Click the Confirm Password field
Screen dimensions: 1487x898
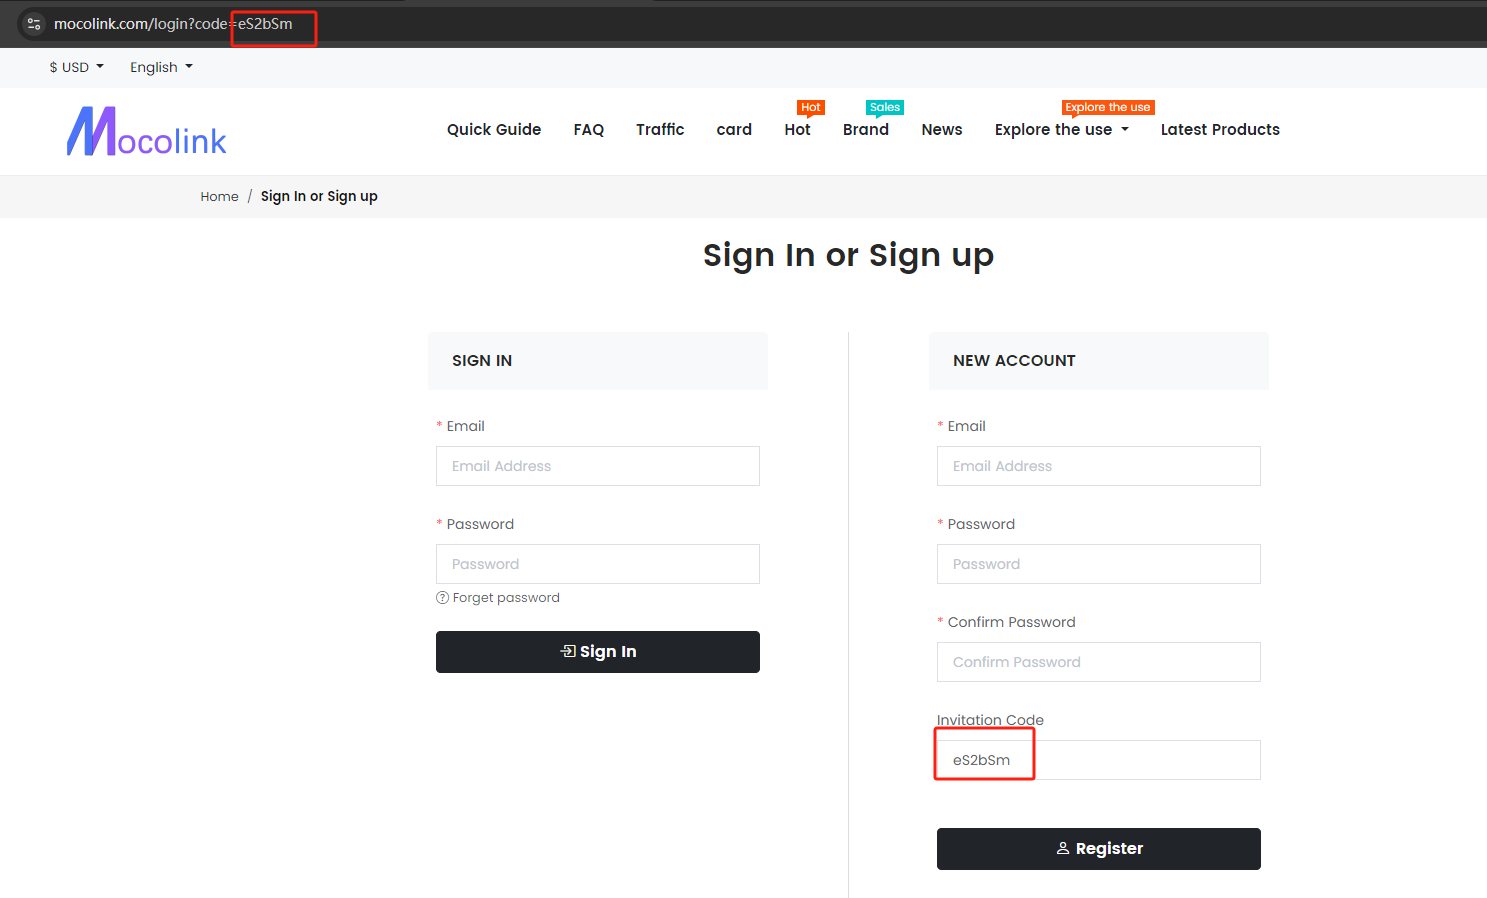point(1098,662)
